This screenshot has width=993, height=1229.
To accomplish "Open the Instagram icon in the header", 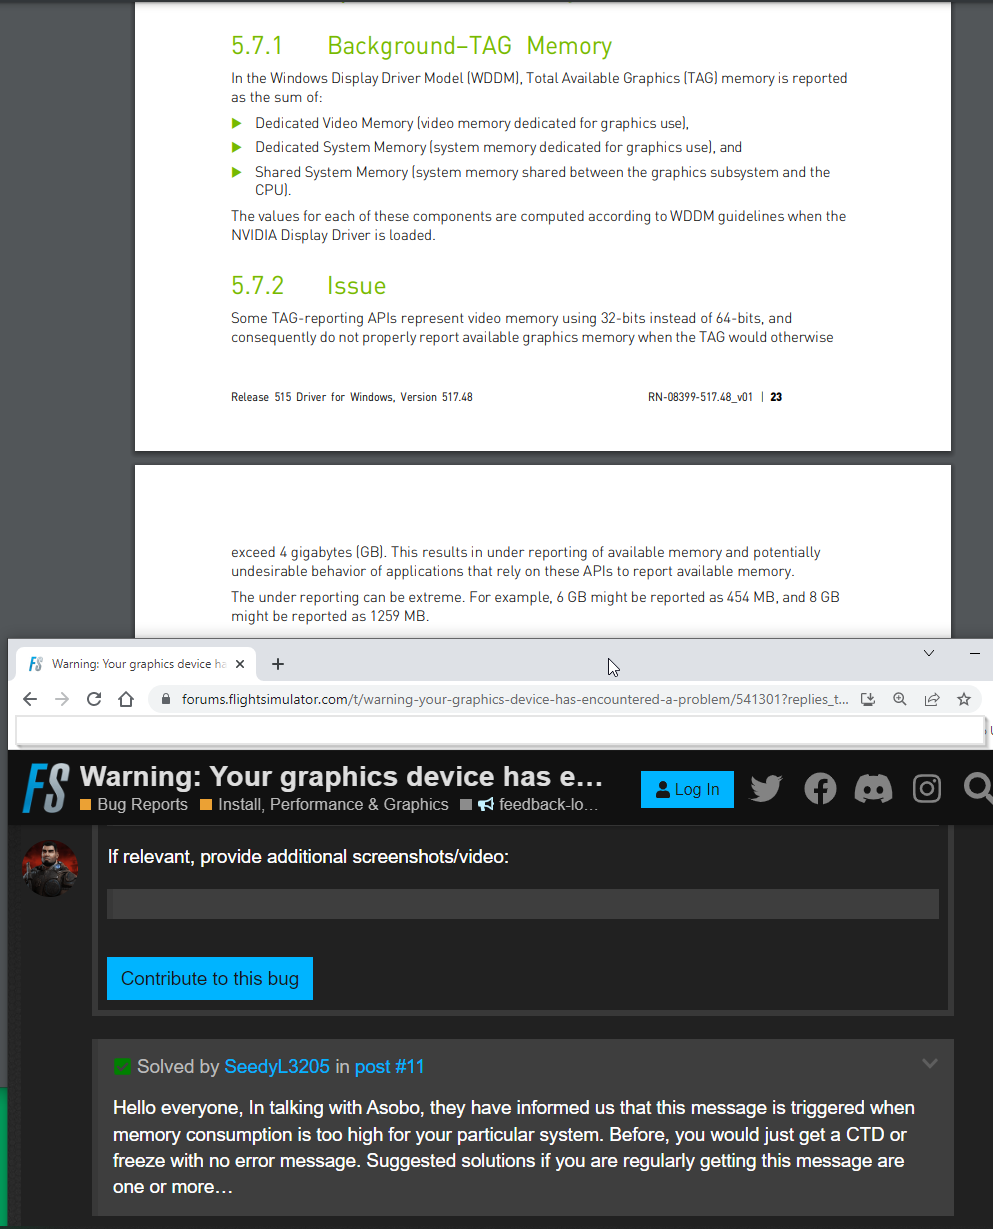I will click(x=926, y=788).
